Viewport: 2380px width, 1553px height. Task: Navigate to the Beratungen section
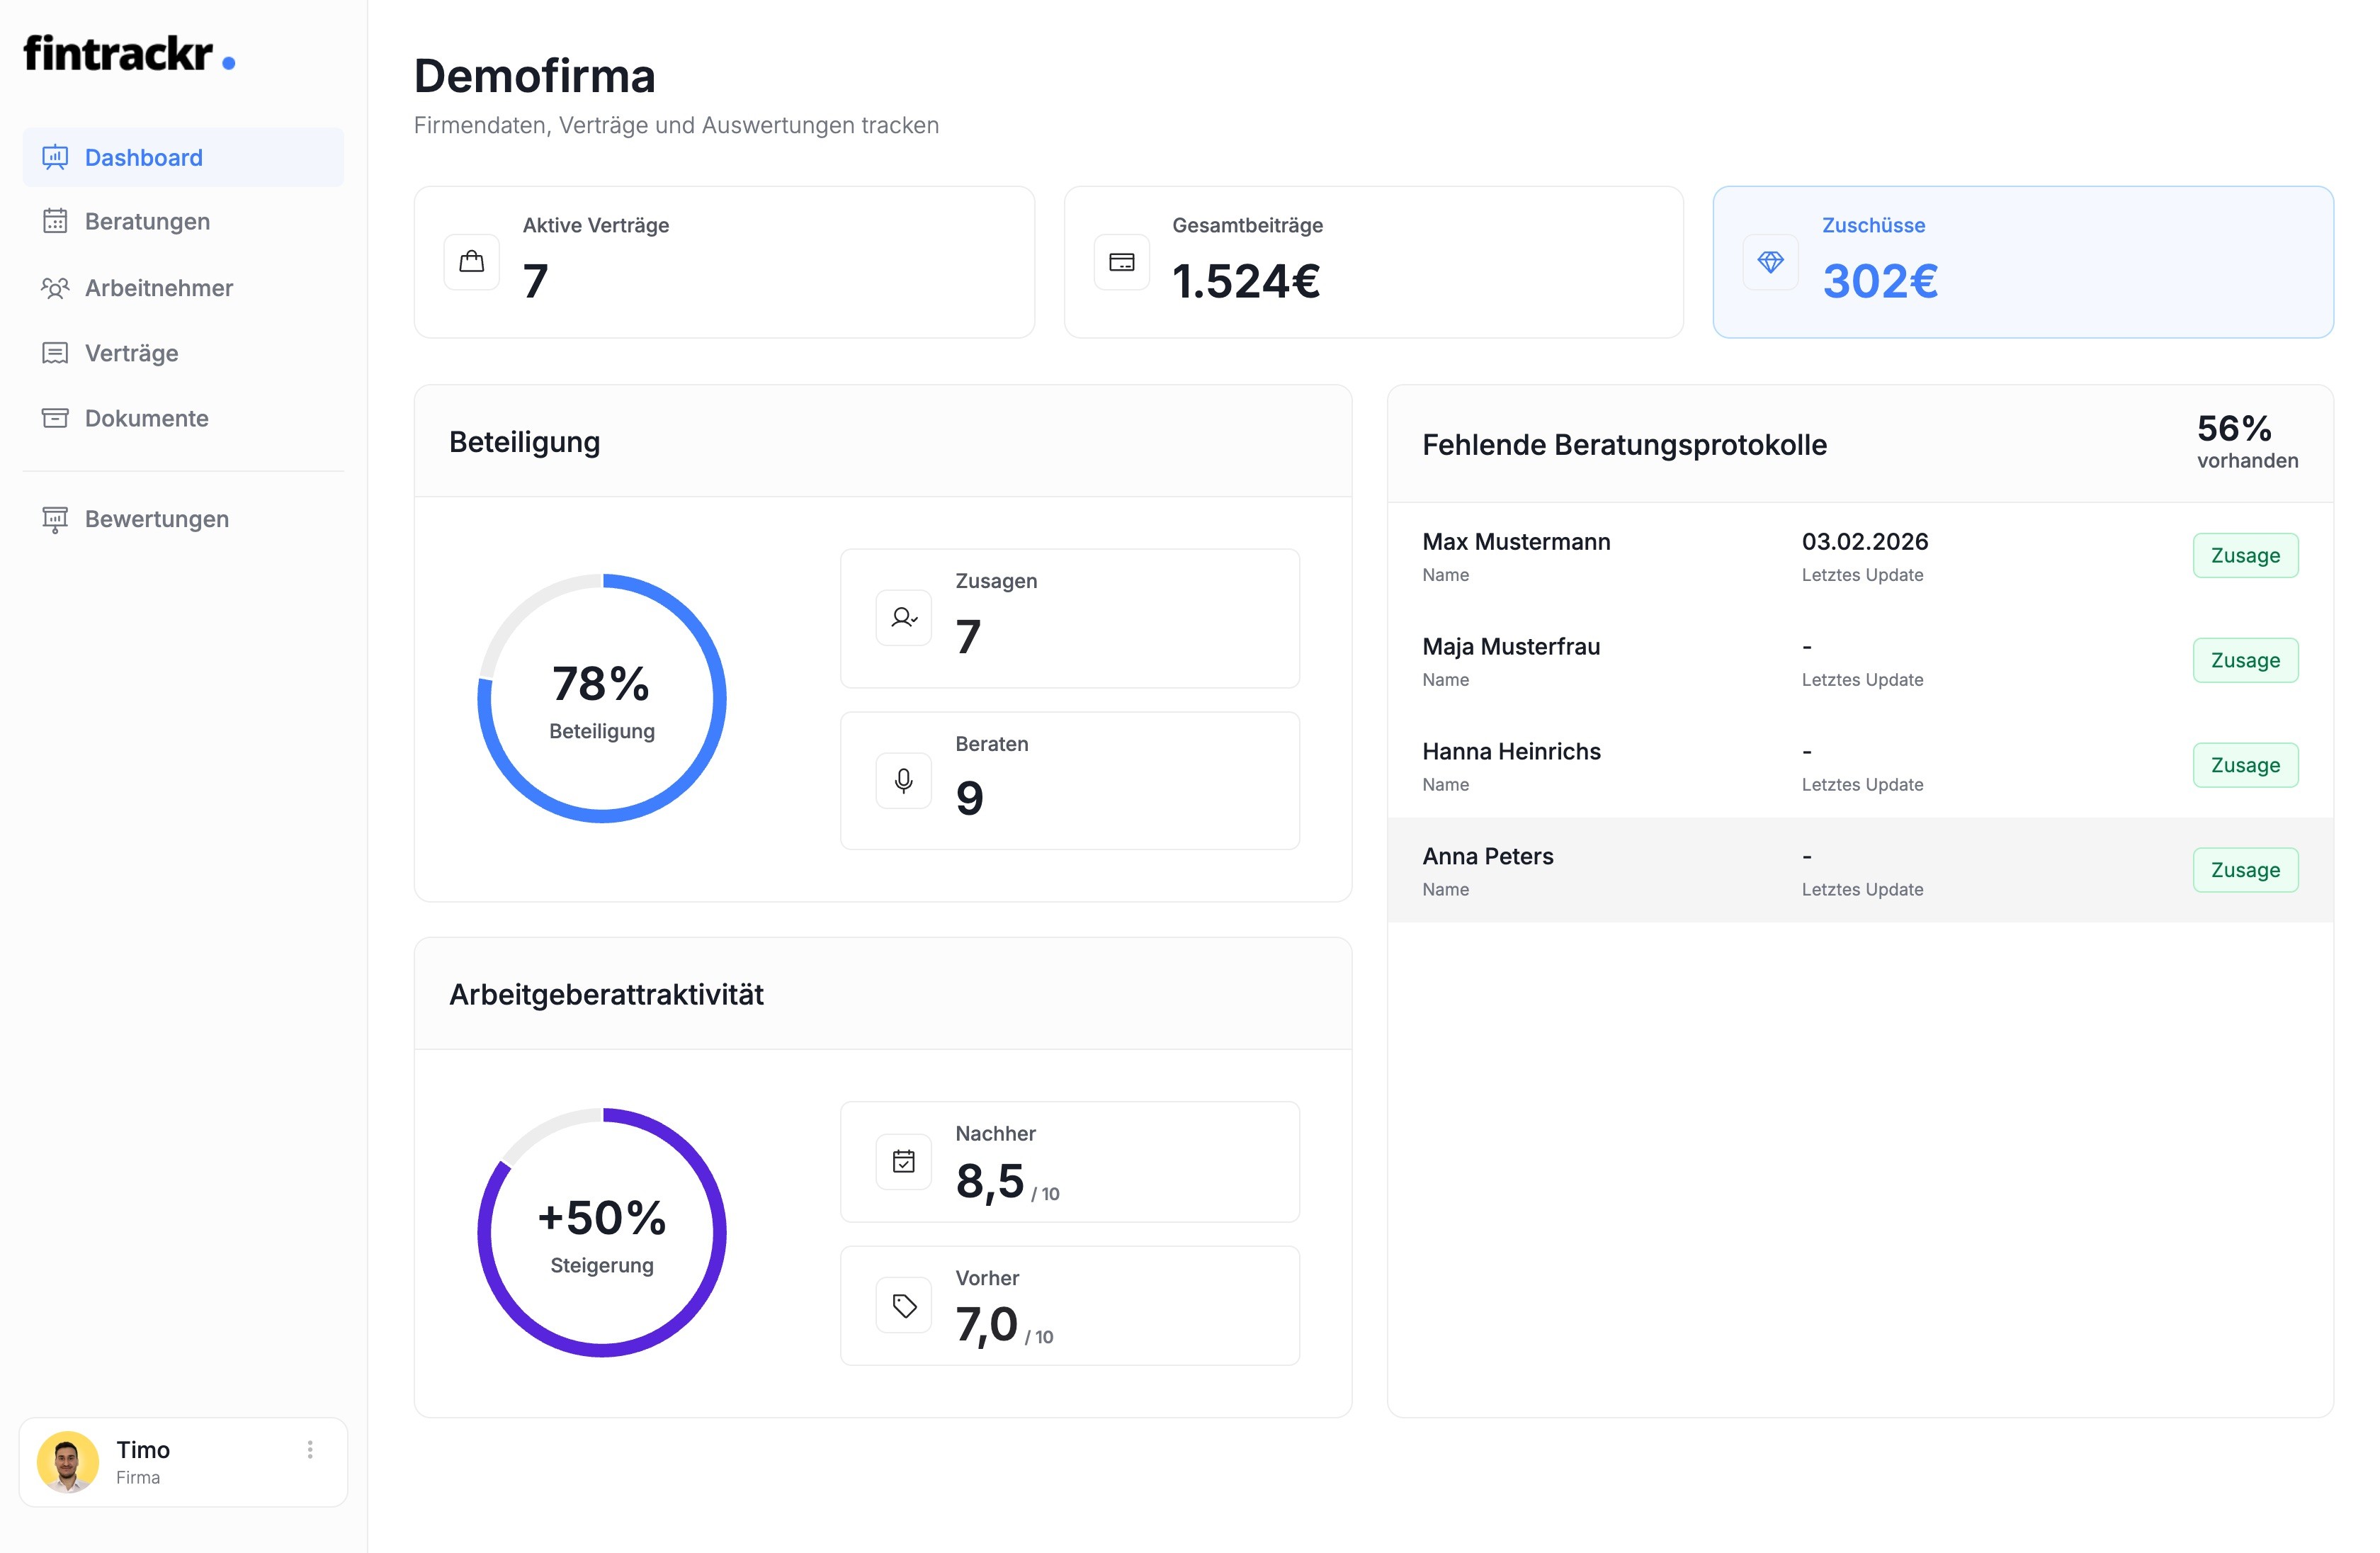click(x=147, y=221)
